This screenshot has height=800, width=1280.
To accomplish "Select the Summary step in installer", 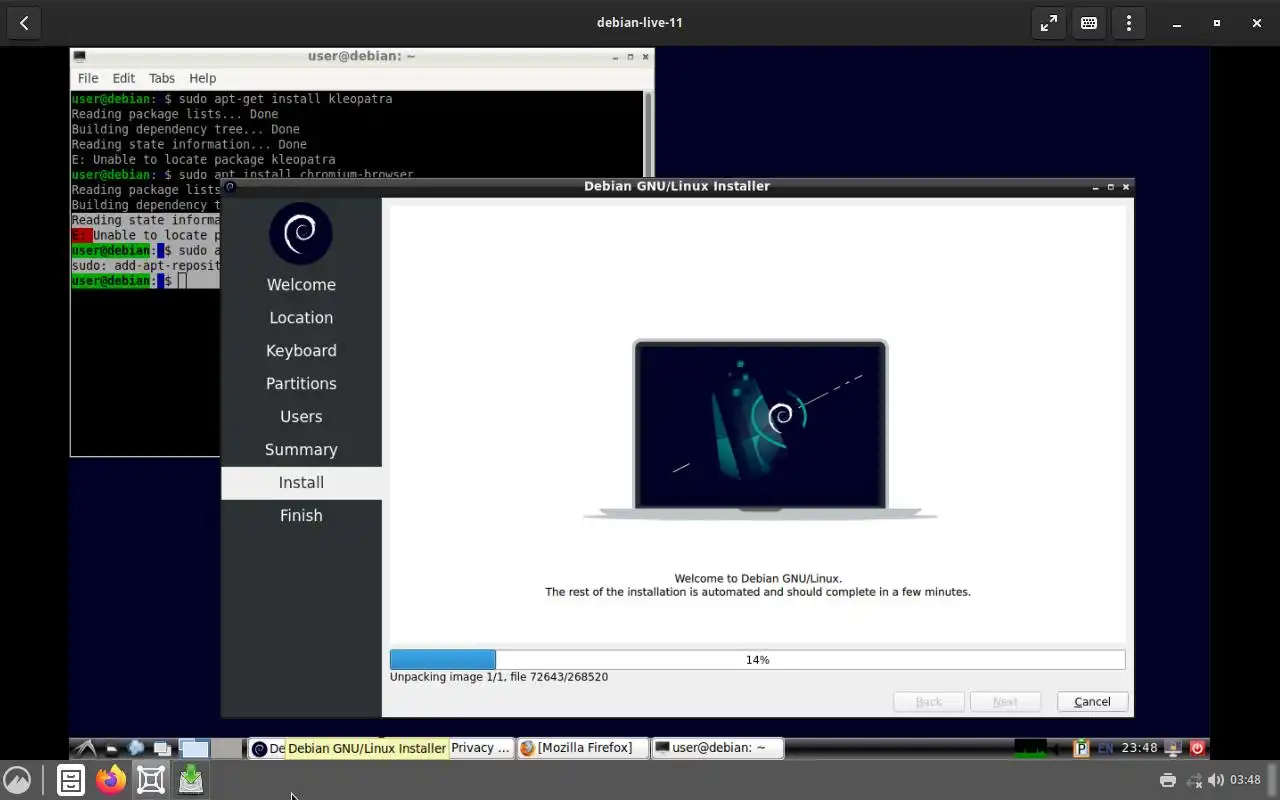I will pyautogui.click(x=301, y=450).
